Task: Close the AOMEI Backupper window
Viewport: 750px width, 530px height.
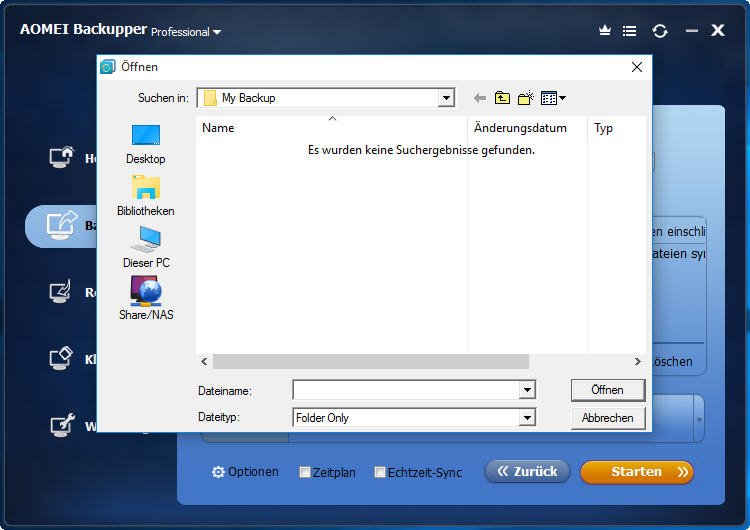Action: point(718,31)
